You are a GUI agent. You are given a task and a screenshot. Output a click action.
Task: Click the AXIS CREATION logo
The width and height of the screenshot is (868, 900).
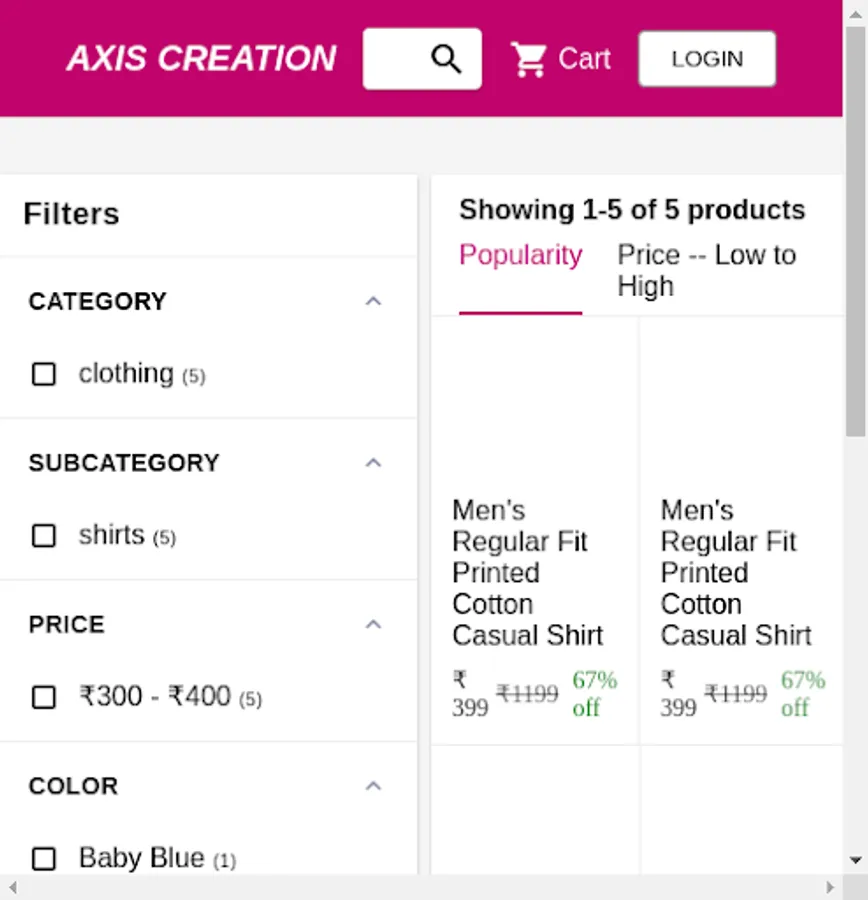(202, 59)
